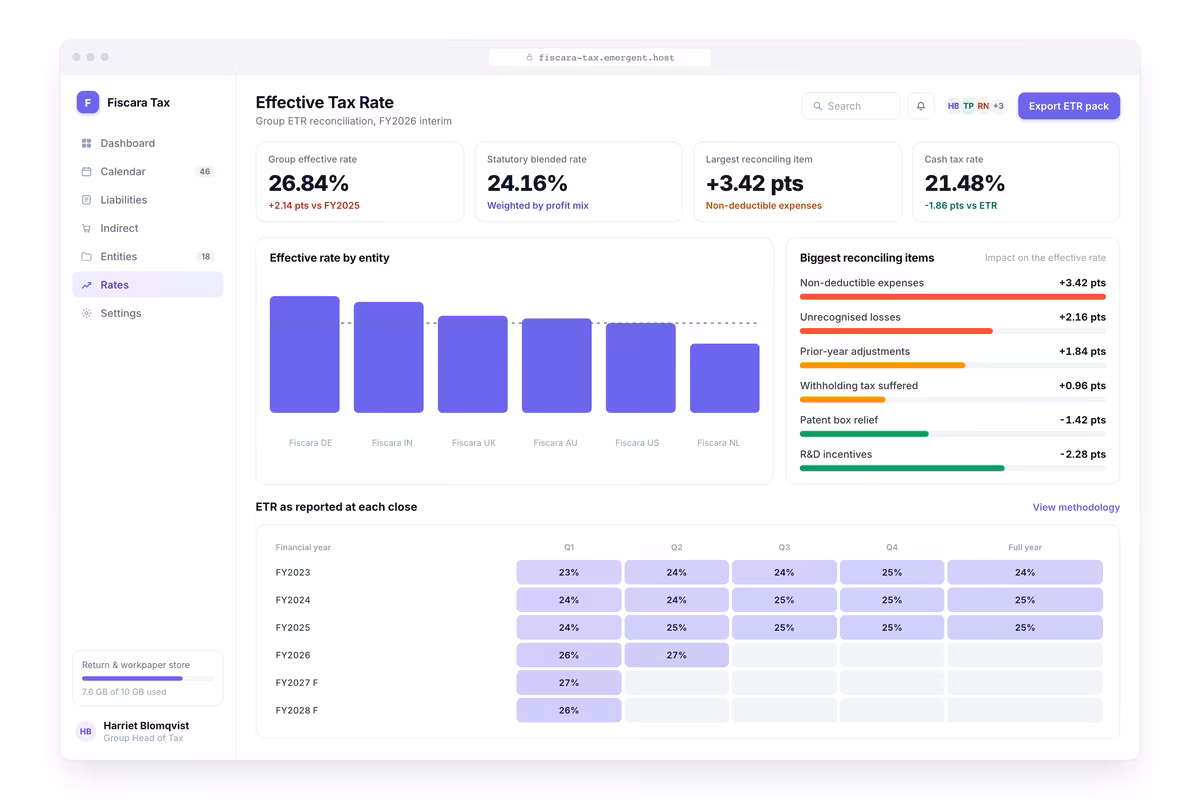Click the Fiscara AU bar

[557, 366]
